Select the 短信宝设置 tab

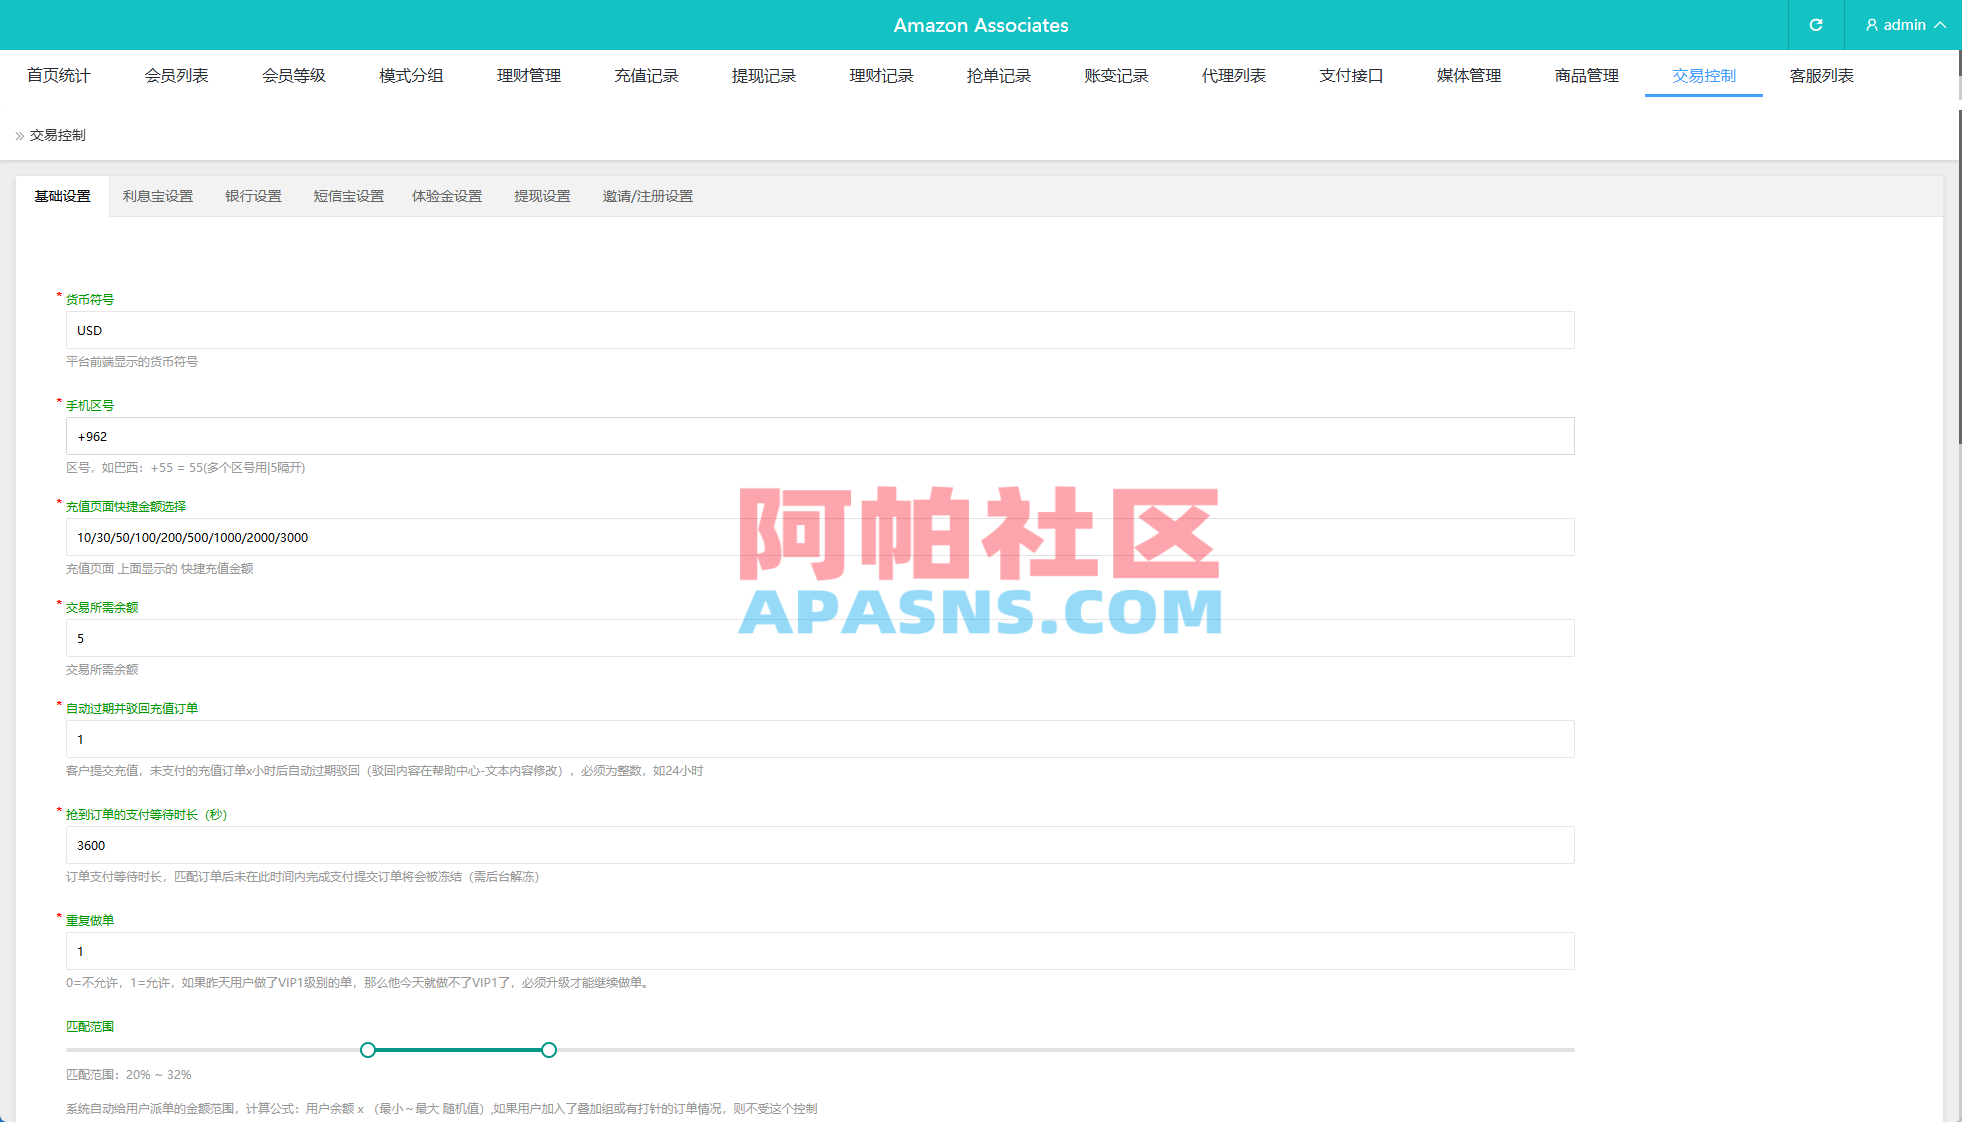(347, 196)
